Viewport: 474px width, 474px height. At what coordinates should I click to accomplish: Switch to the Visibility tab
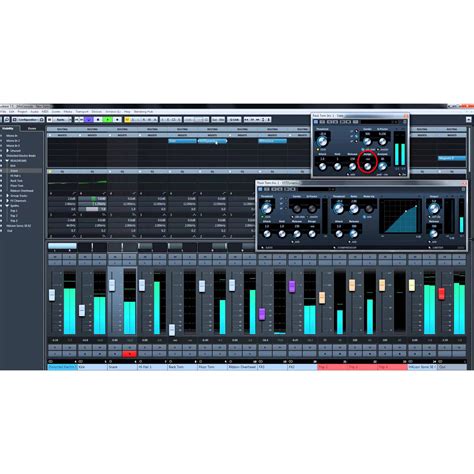click(8, 128)
